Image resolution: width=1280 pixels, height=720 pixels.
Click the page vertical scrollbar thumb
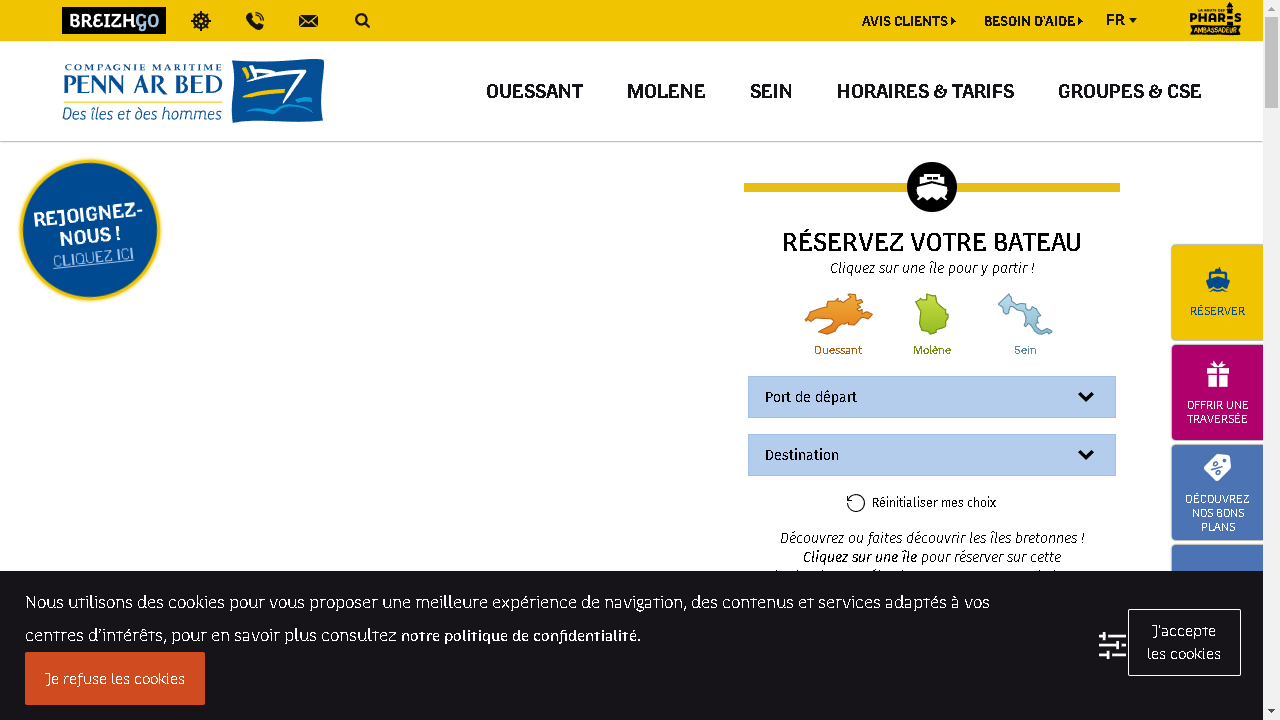1271,60
